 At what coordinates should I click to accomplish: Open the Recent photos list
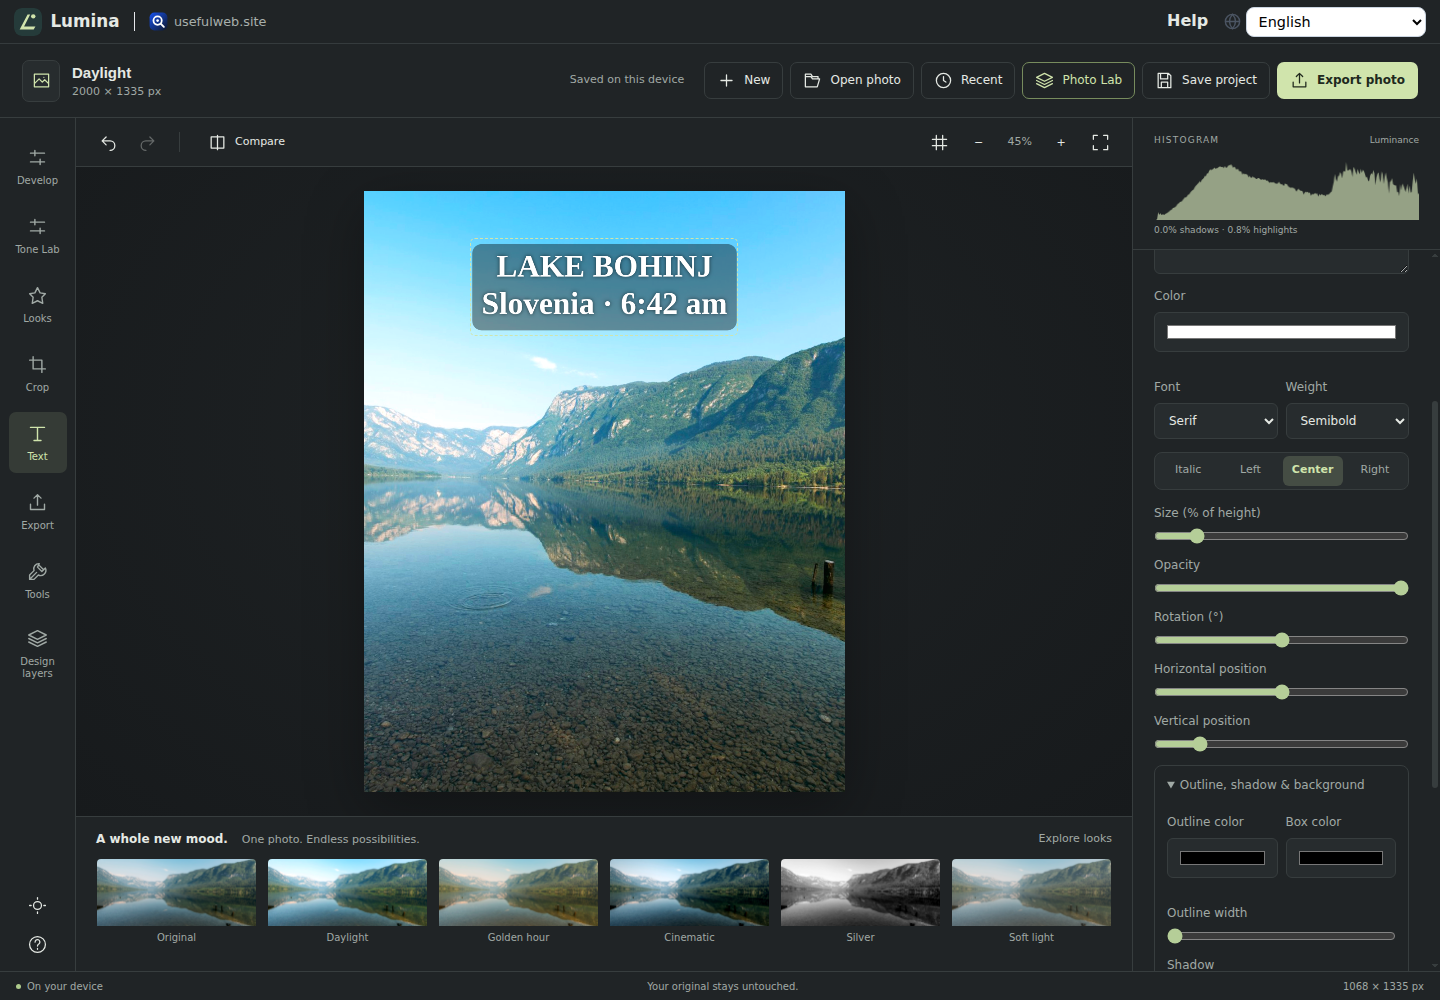[968, 80]
